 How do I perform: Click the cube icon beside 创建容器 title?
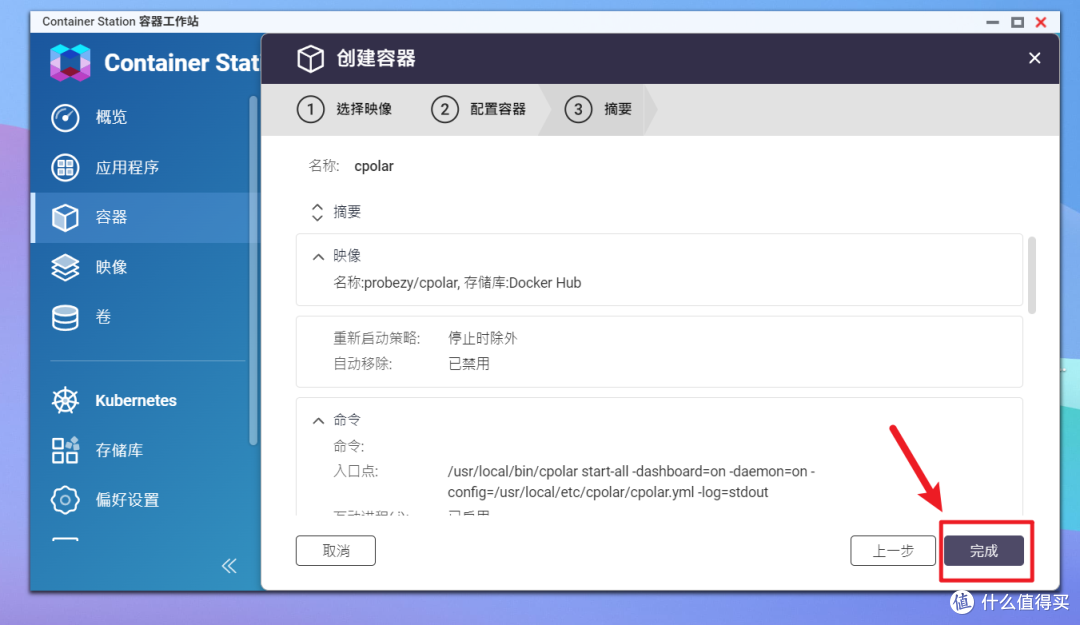tap(311, 58)
